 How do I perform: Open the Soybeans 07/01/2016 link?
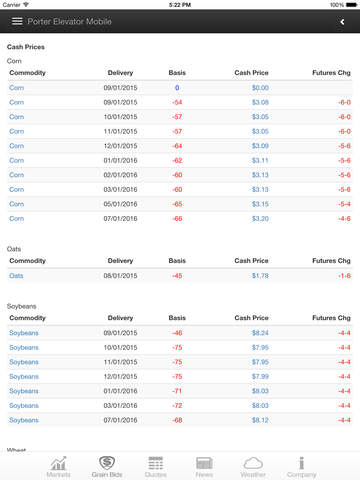(x=24, y=420)
